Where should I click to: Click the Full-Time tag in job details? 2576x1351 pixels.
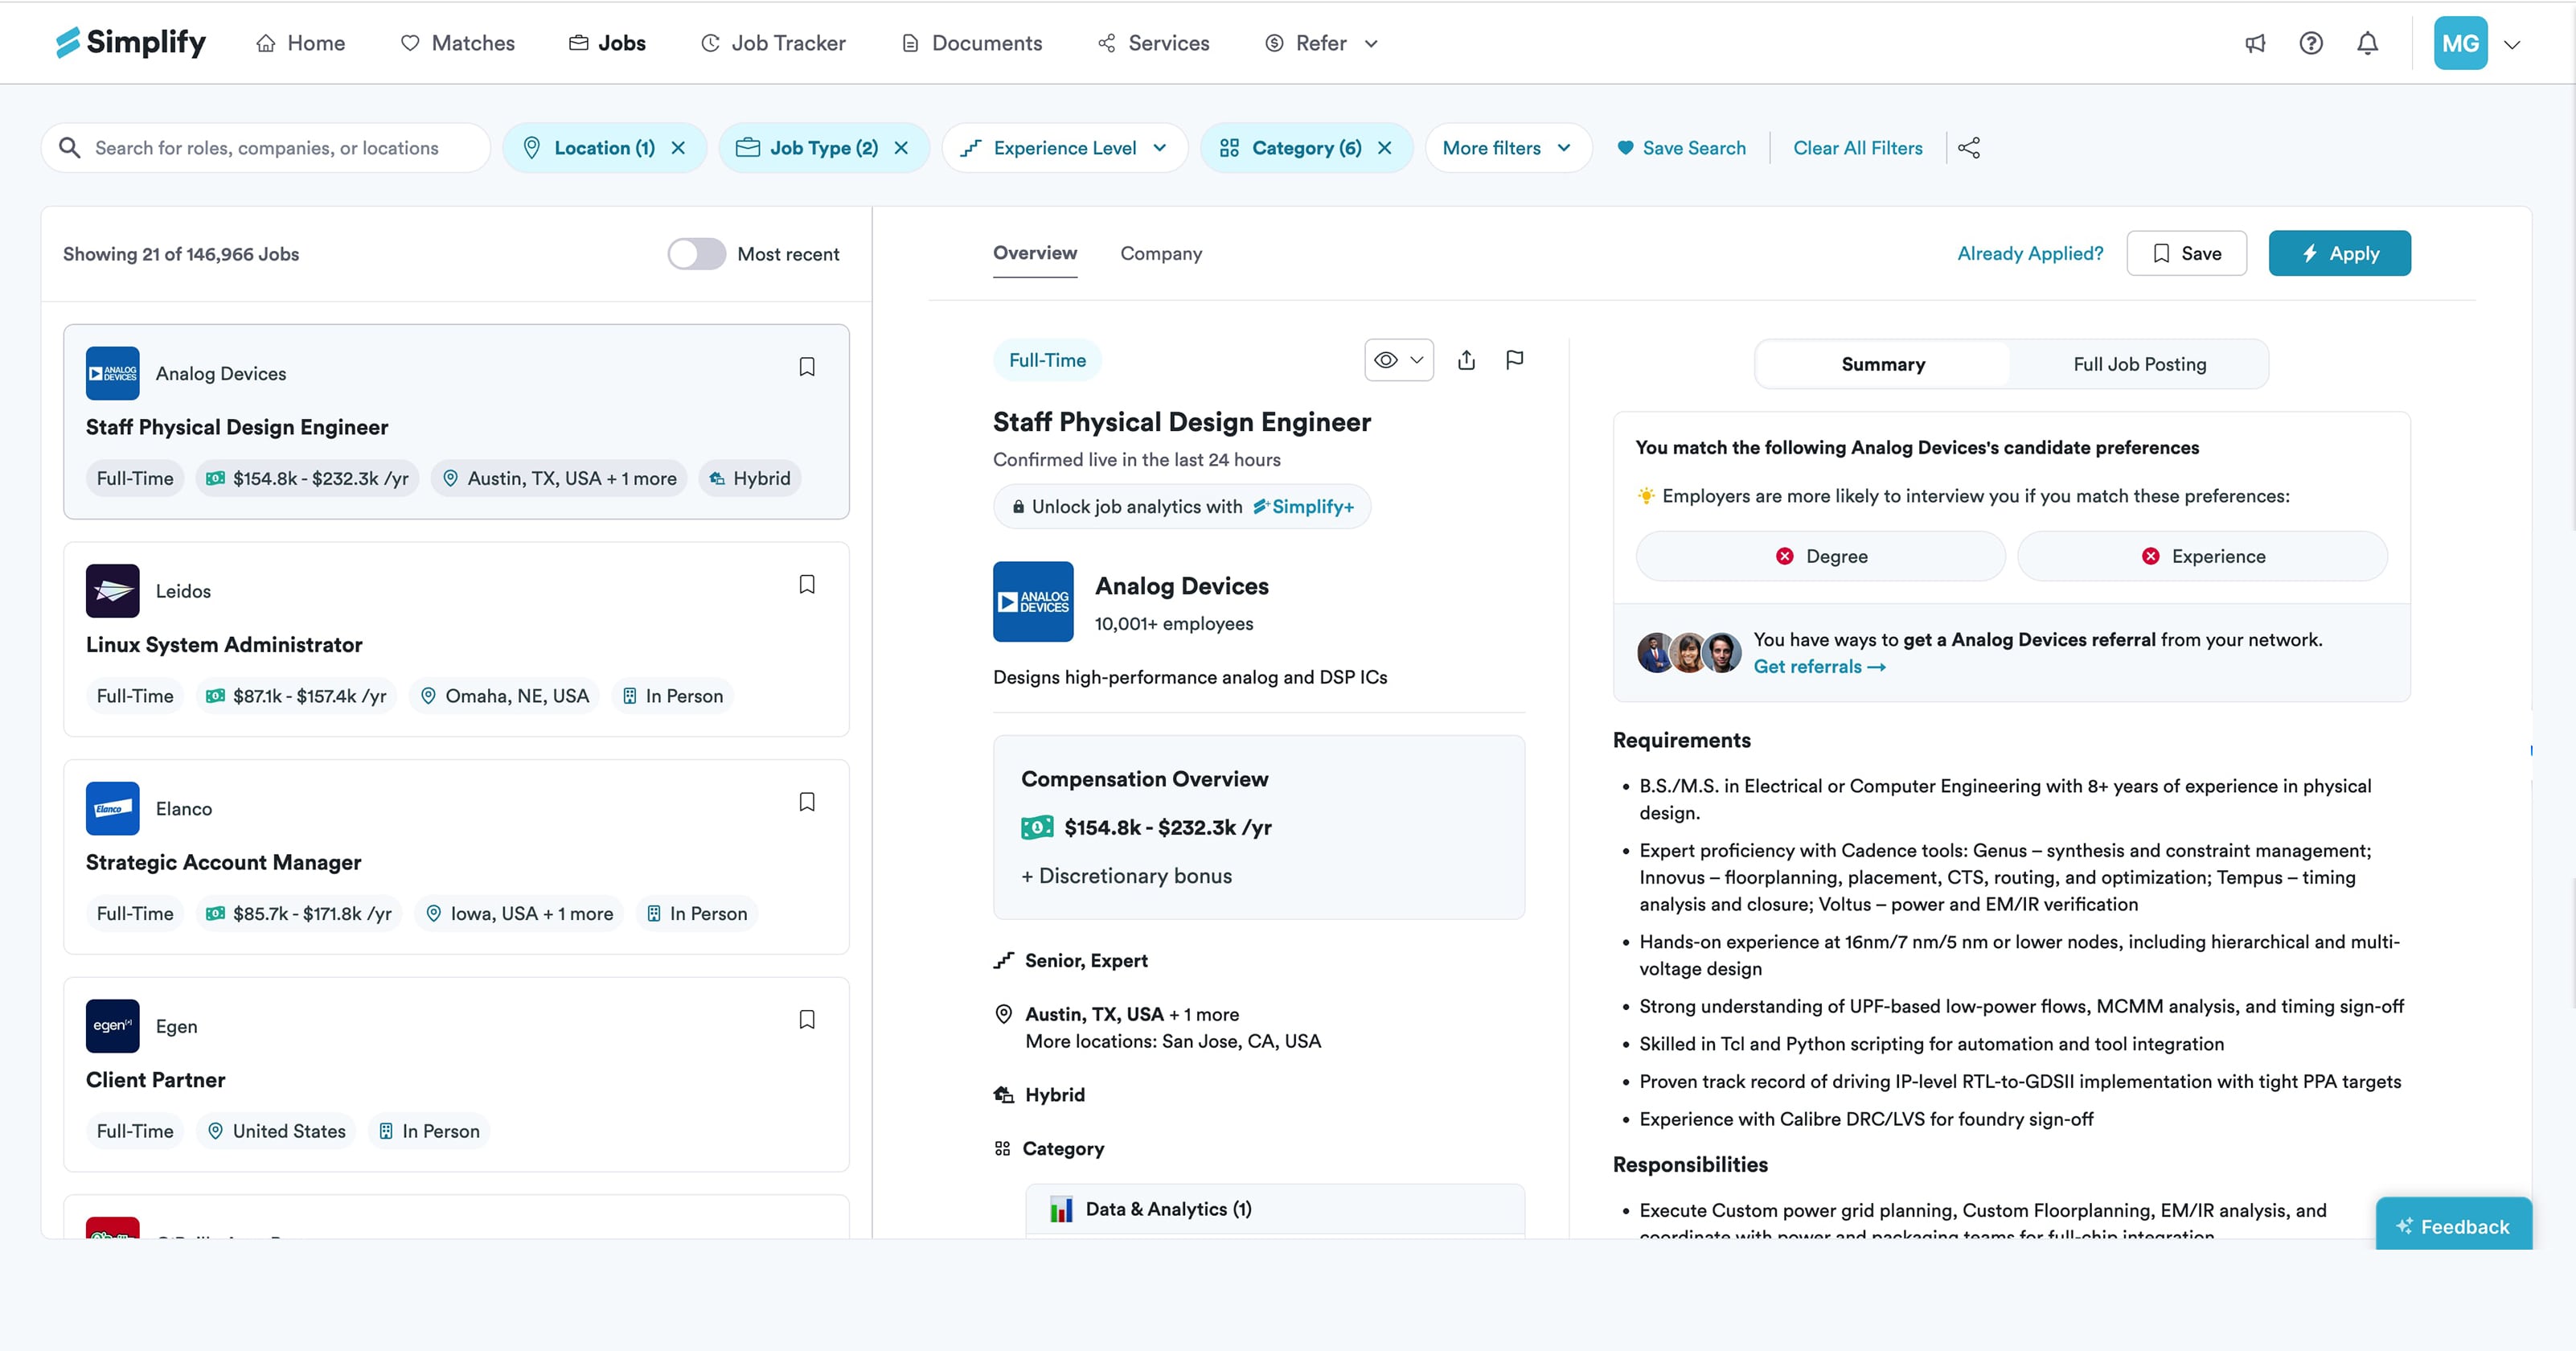point(1047,360)
